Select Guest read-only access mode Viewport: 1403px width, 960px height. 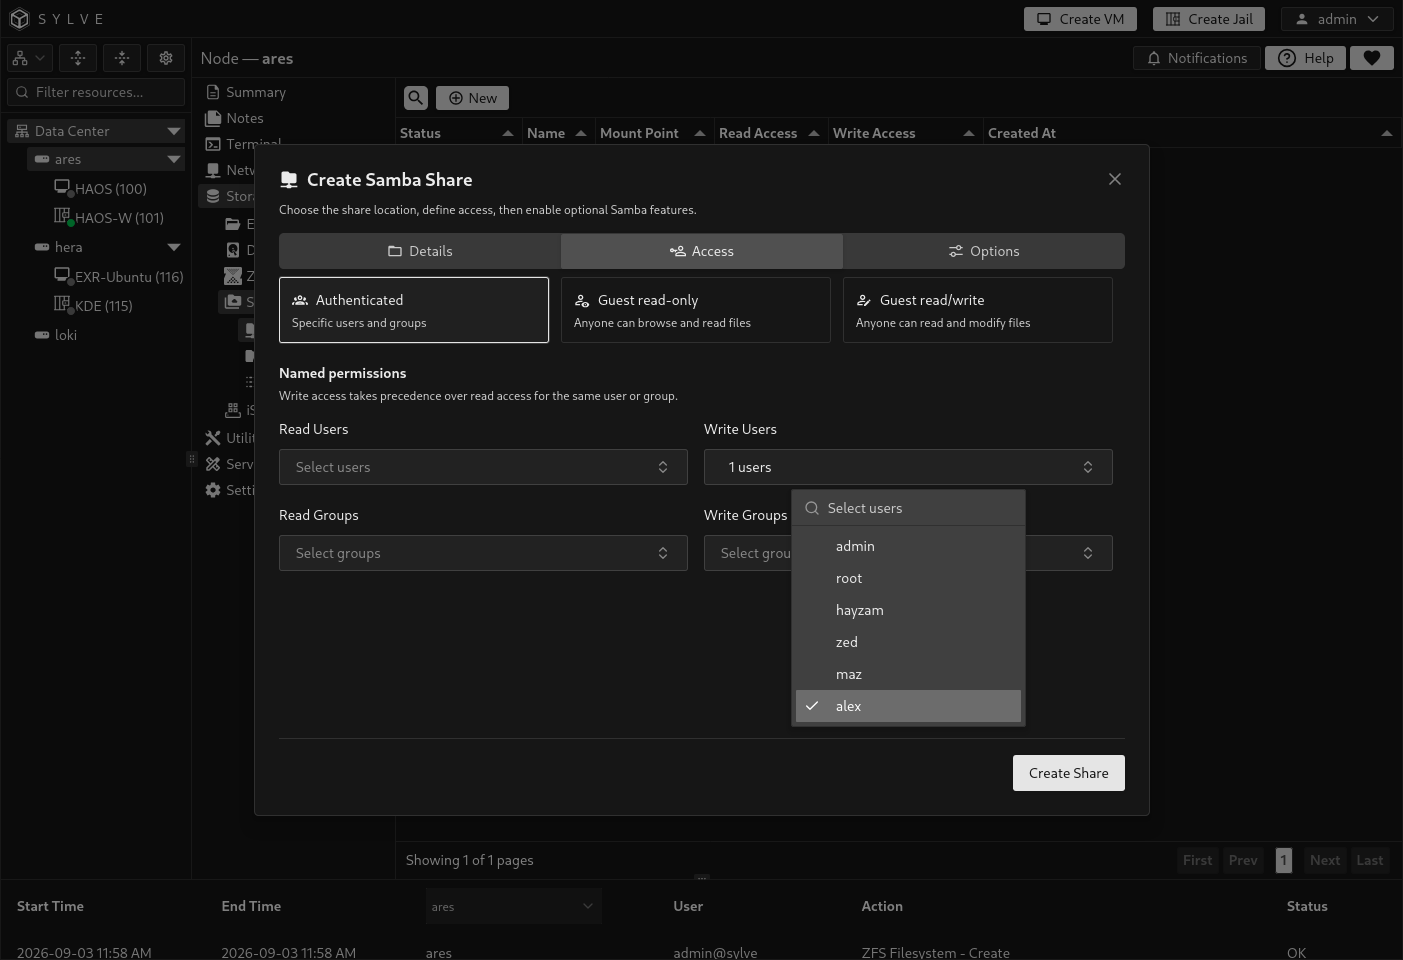696,310
